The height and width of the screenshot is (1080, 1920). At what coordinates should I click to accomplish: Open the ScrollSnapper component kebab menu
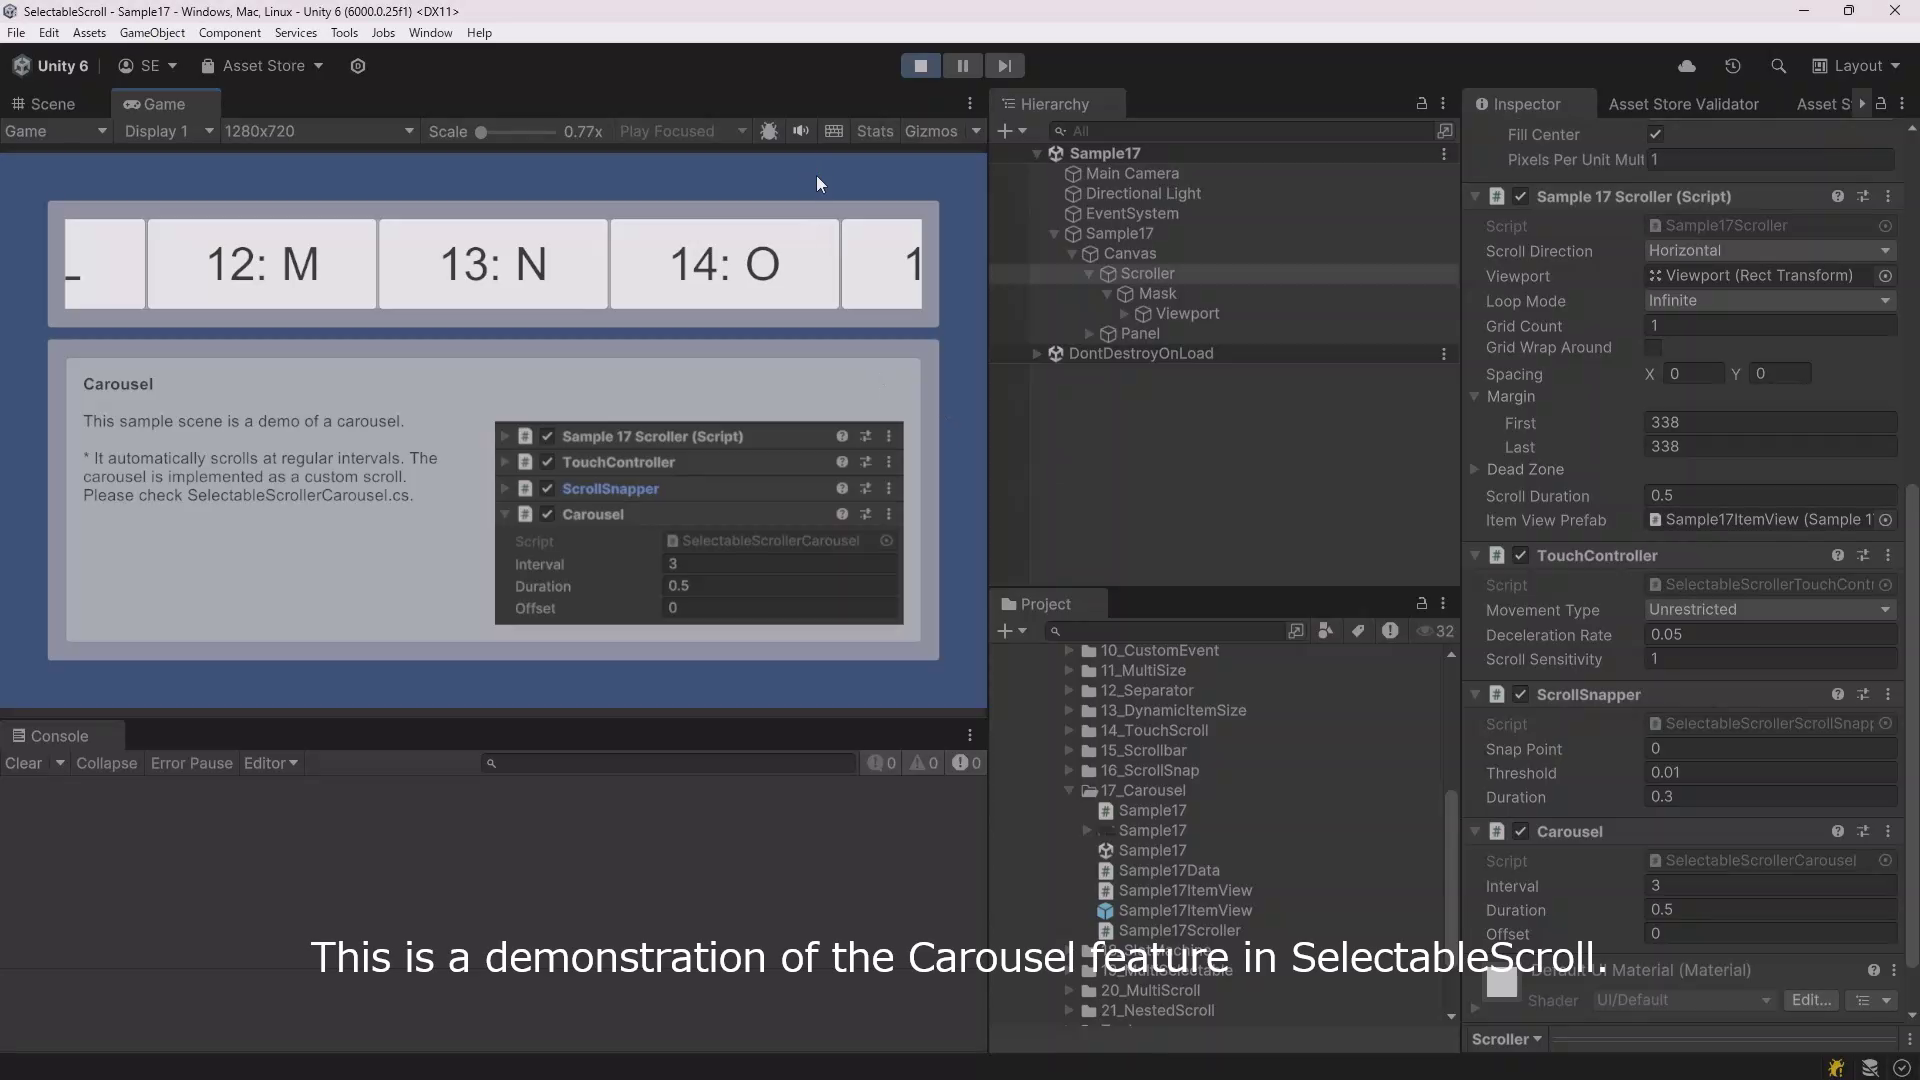(x=1888, y=695)
